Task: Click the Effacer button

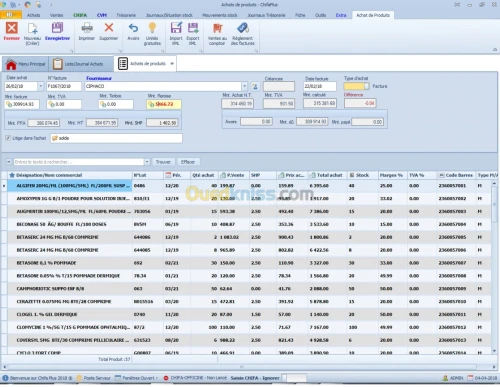Action: [x=188, y=162]
